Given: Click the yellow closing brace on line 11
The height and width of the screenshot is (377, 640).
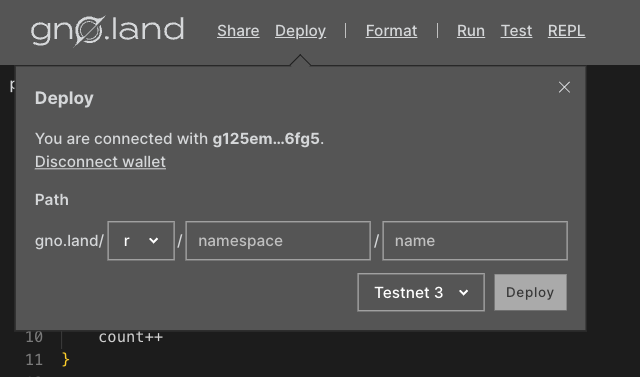Looking at the screenshot, I should point(66,359).
